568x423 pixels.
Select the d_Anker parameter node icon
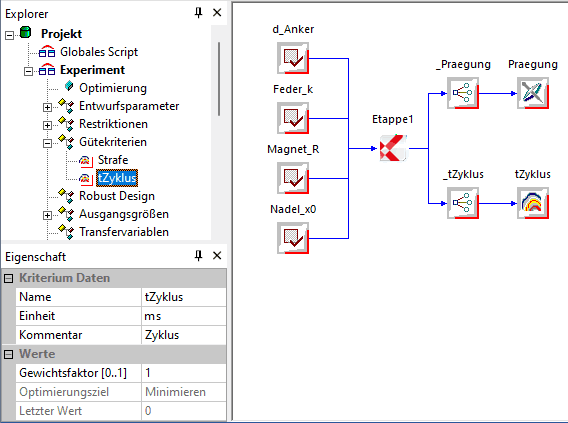pyautogui.click(x=293, y=58)
